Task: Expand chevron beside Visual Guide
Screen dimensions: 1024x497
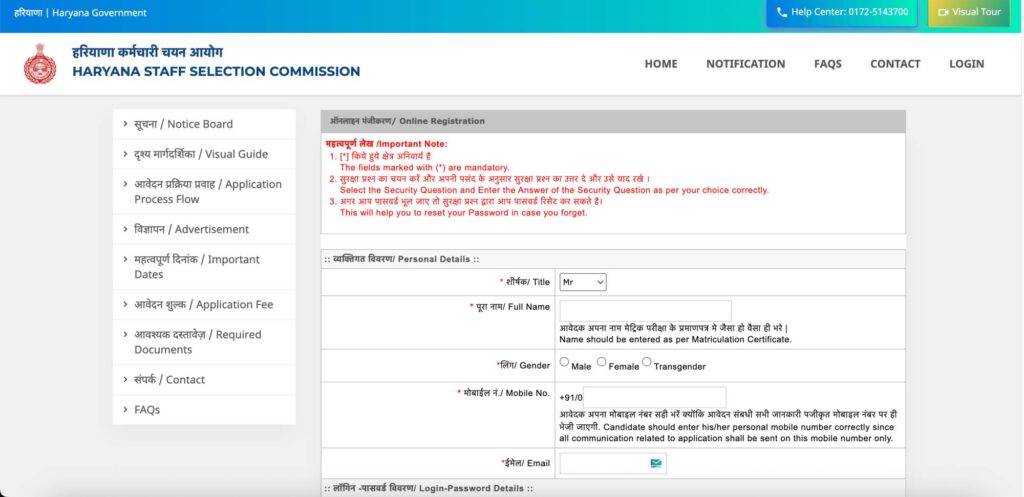Action: point(125,153)
